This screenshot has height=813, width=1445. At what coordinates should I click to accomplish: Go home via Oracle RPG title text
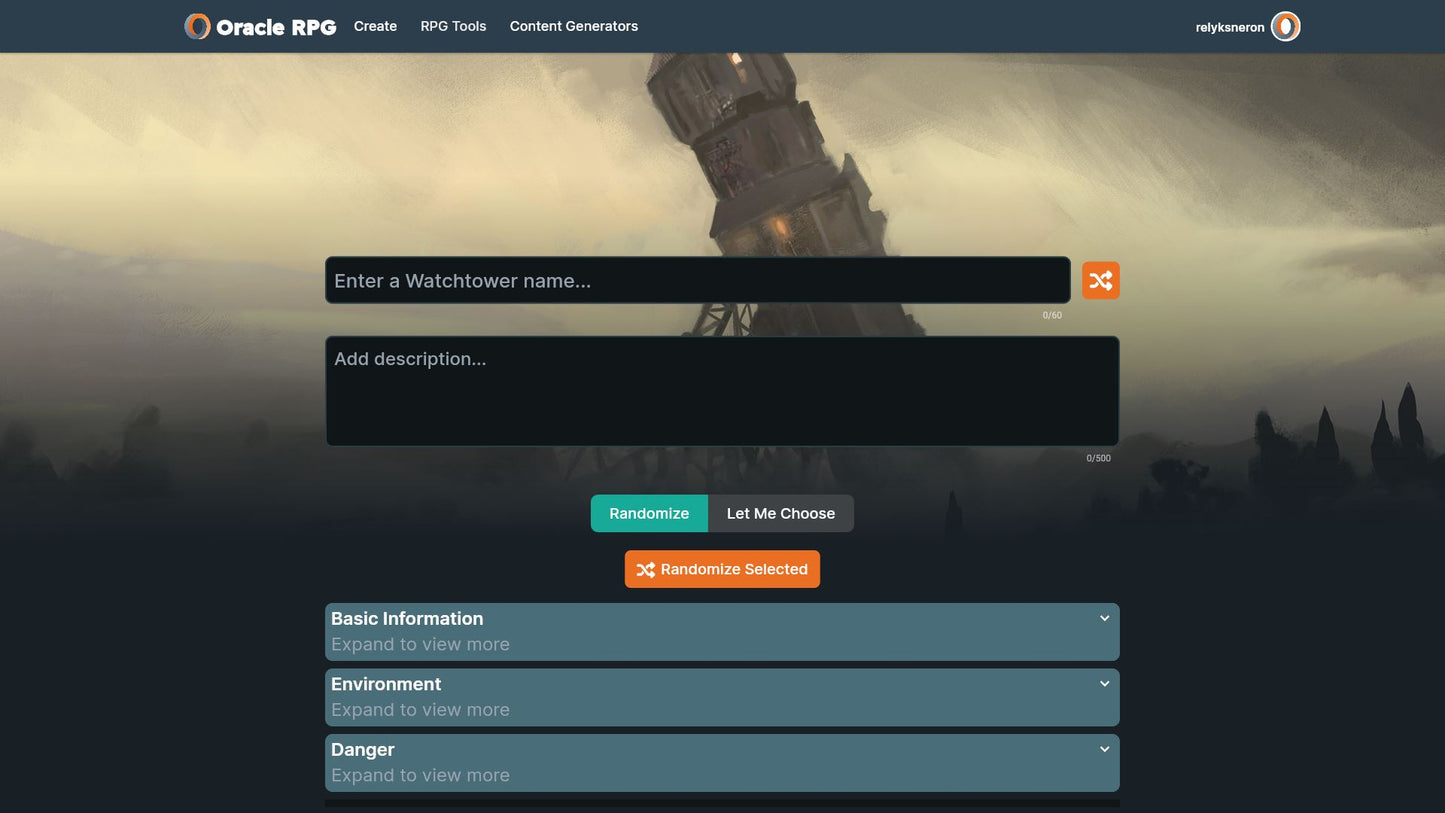pyautogui.click(x=276, y=27)
